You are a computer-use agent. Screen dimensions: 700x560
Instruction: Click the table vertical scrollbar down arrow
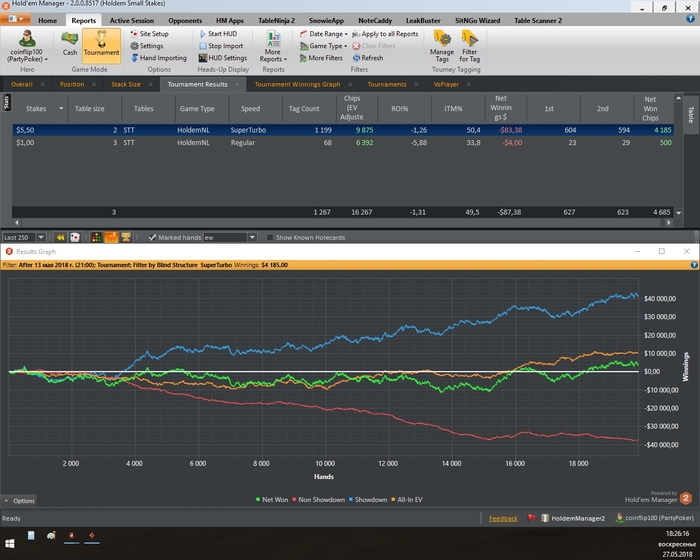pyautogui.click(x=679, y=213)
